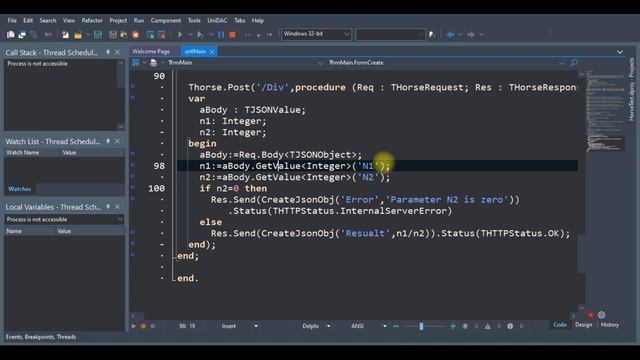The width and height of the screenshot is (640, 360).
Task: Click the code minimap on the right
Action: tap(605, 110)
